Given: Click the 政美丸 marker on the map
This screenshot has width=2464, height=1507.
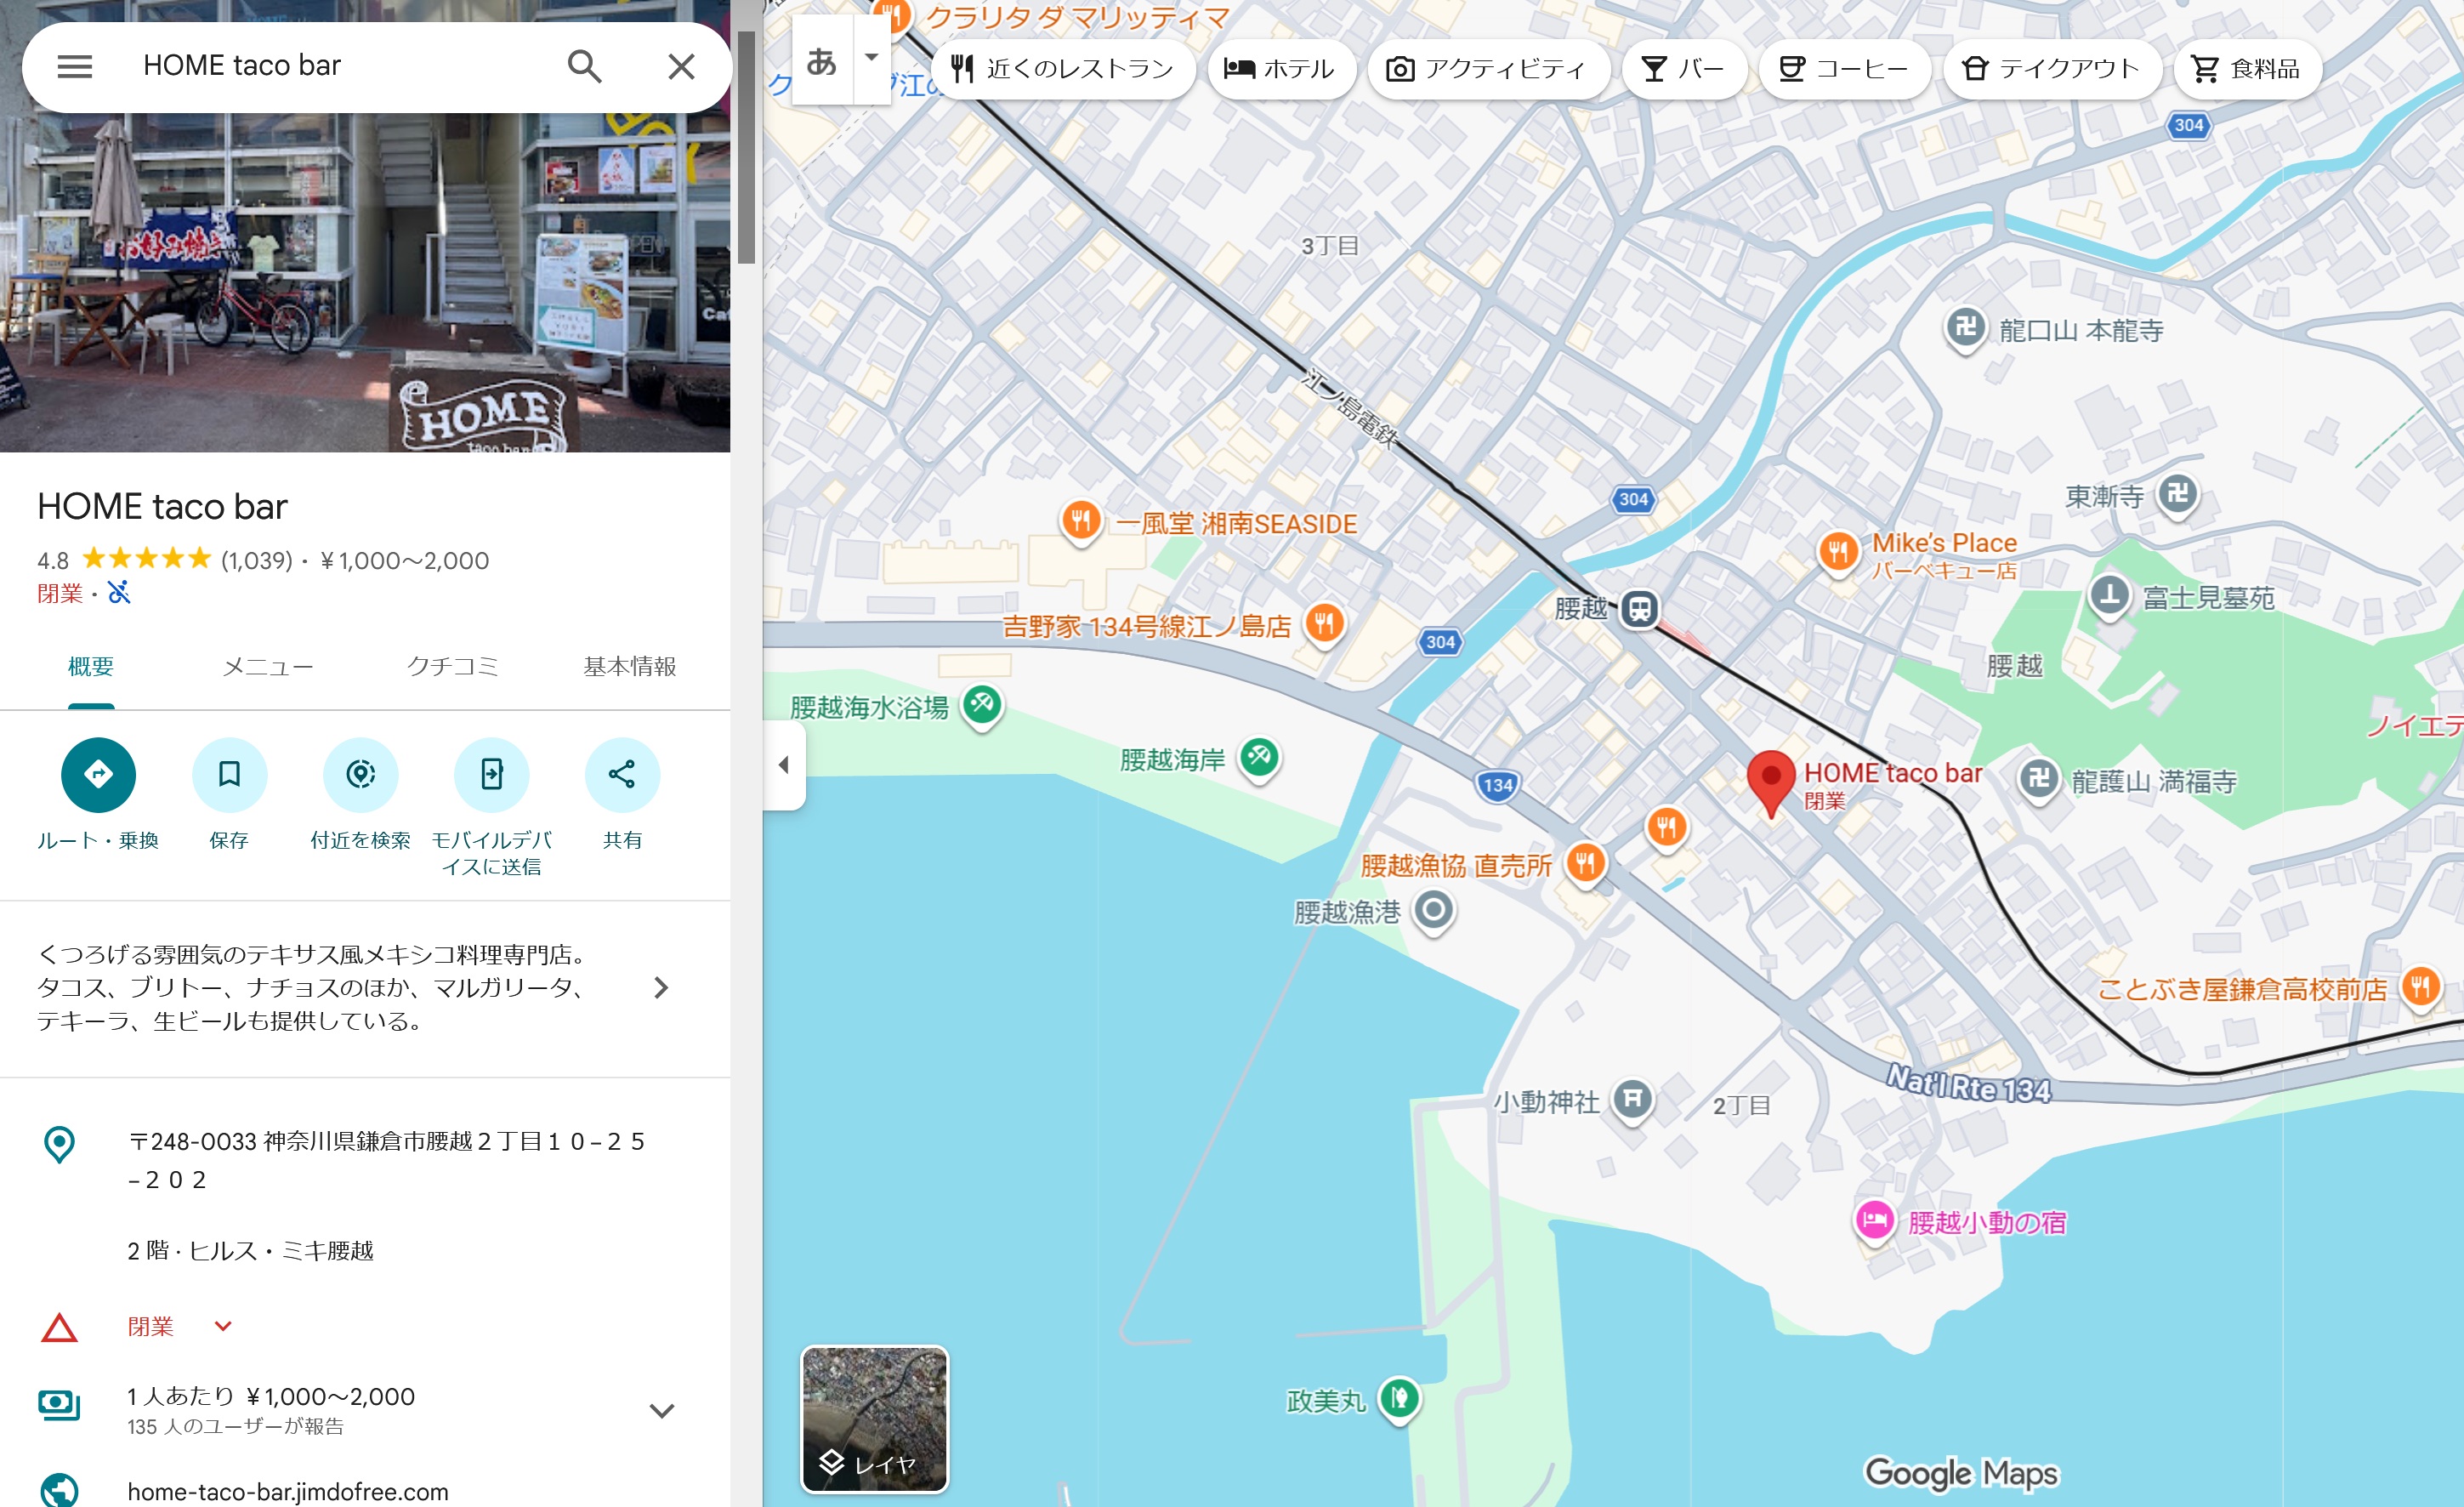Looking at the screenshot, I should tap(1399, 1398).
